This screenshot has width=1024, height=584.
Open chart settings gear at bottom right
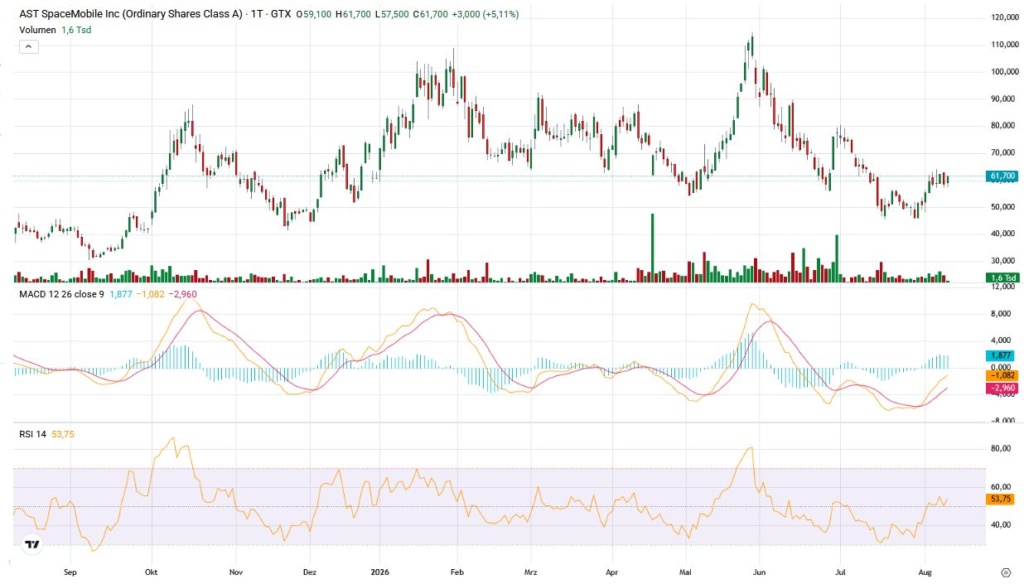1005,572
